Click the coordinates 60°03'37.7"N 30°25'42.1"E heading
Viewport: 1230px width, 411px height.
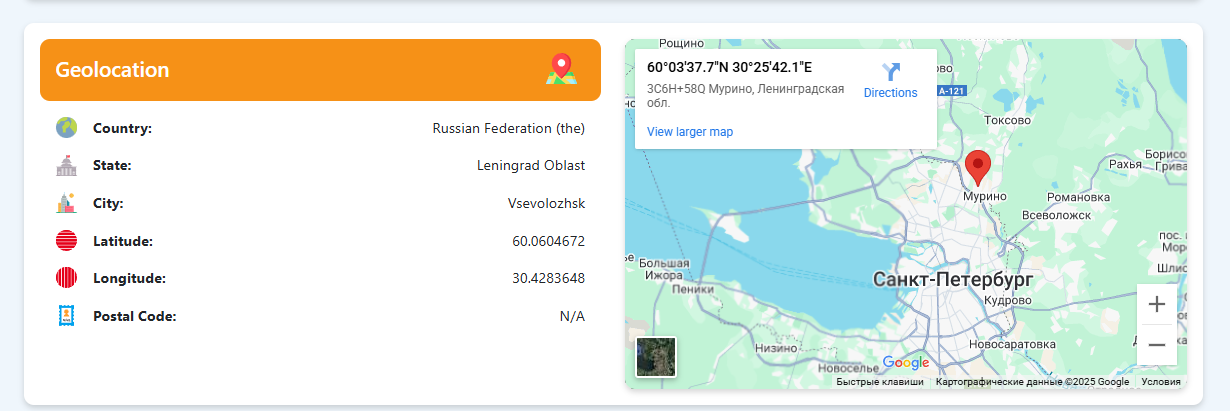730,68
